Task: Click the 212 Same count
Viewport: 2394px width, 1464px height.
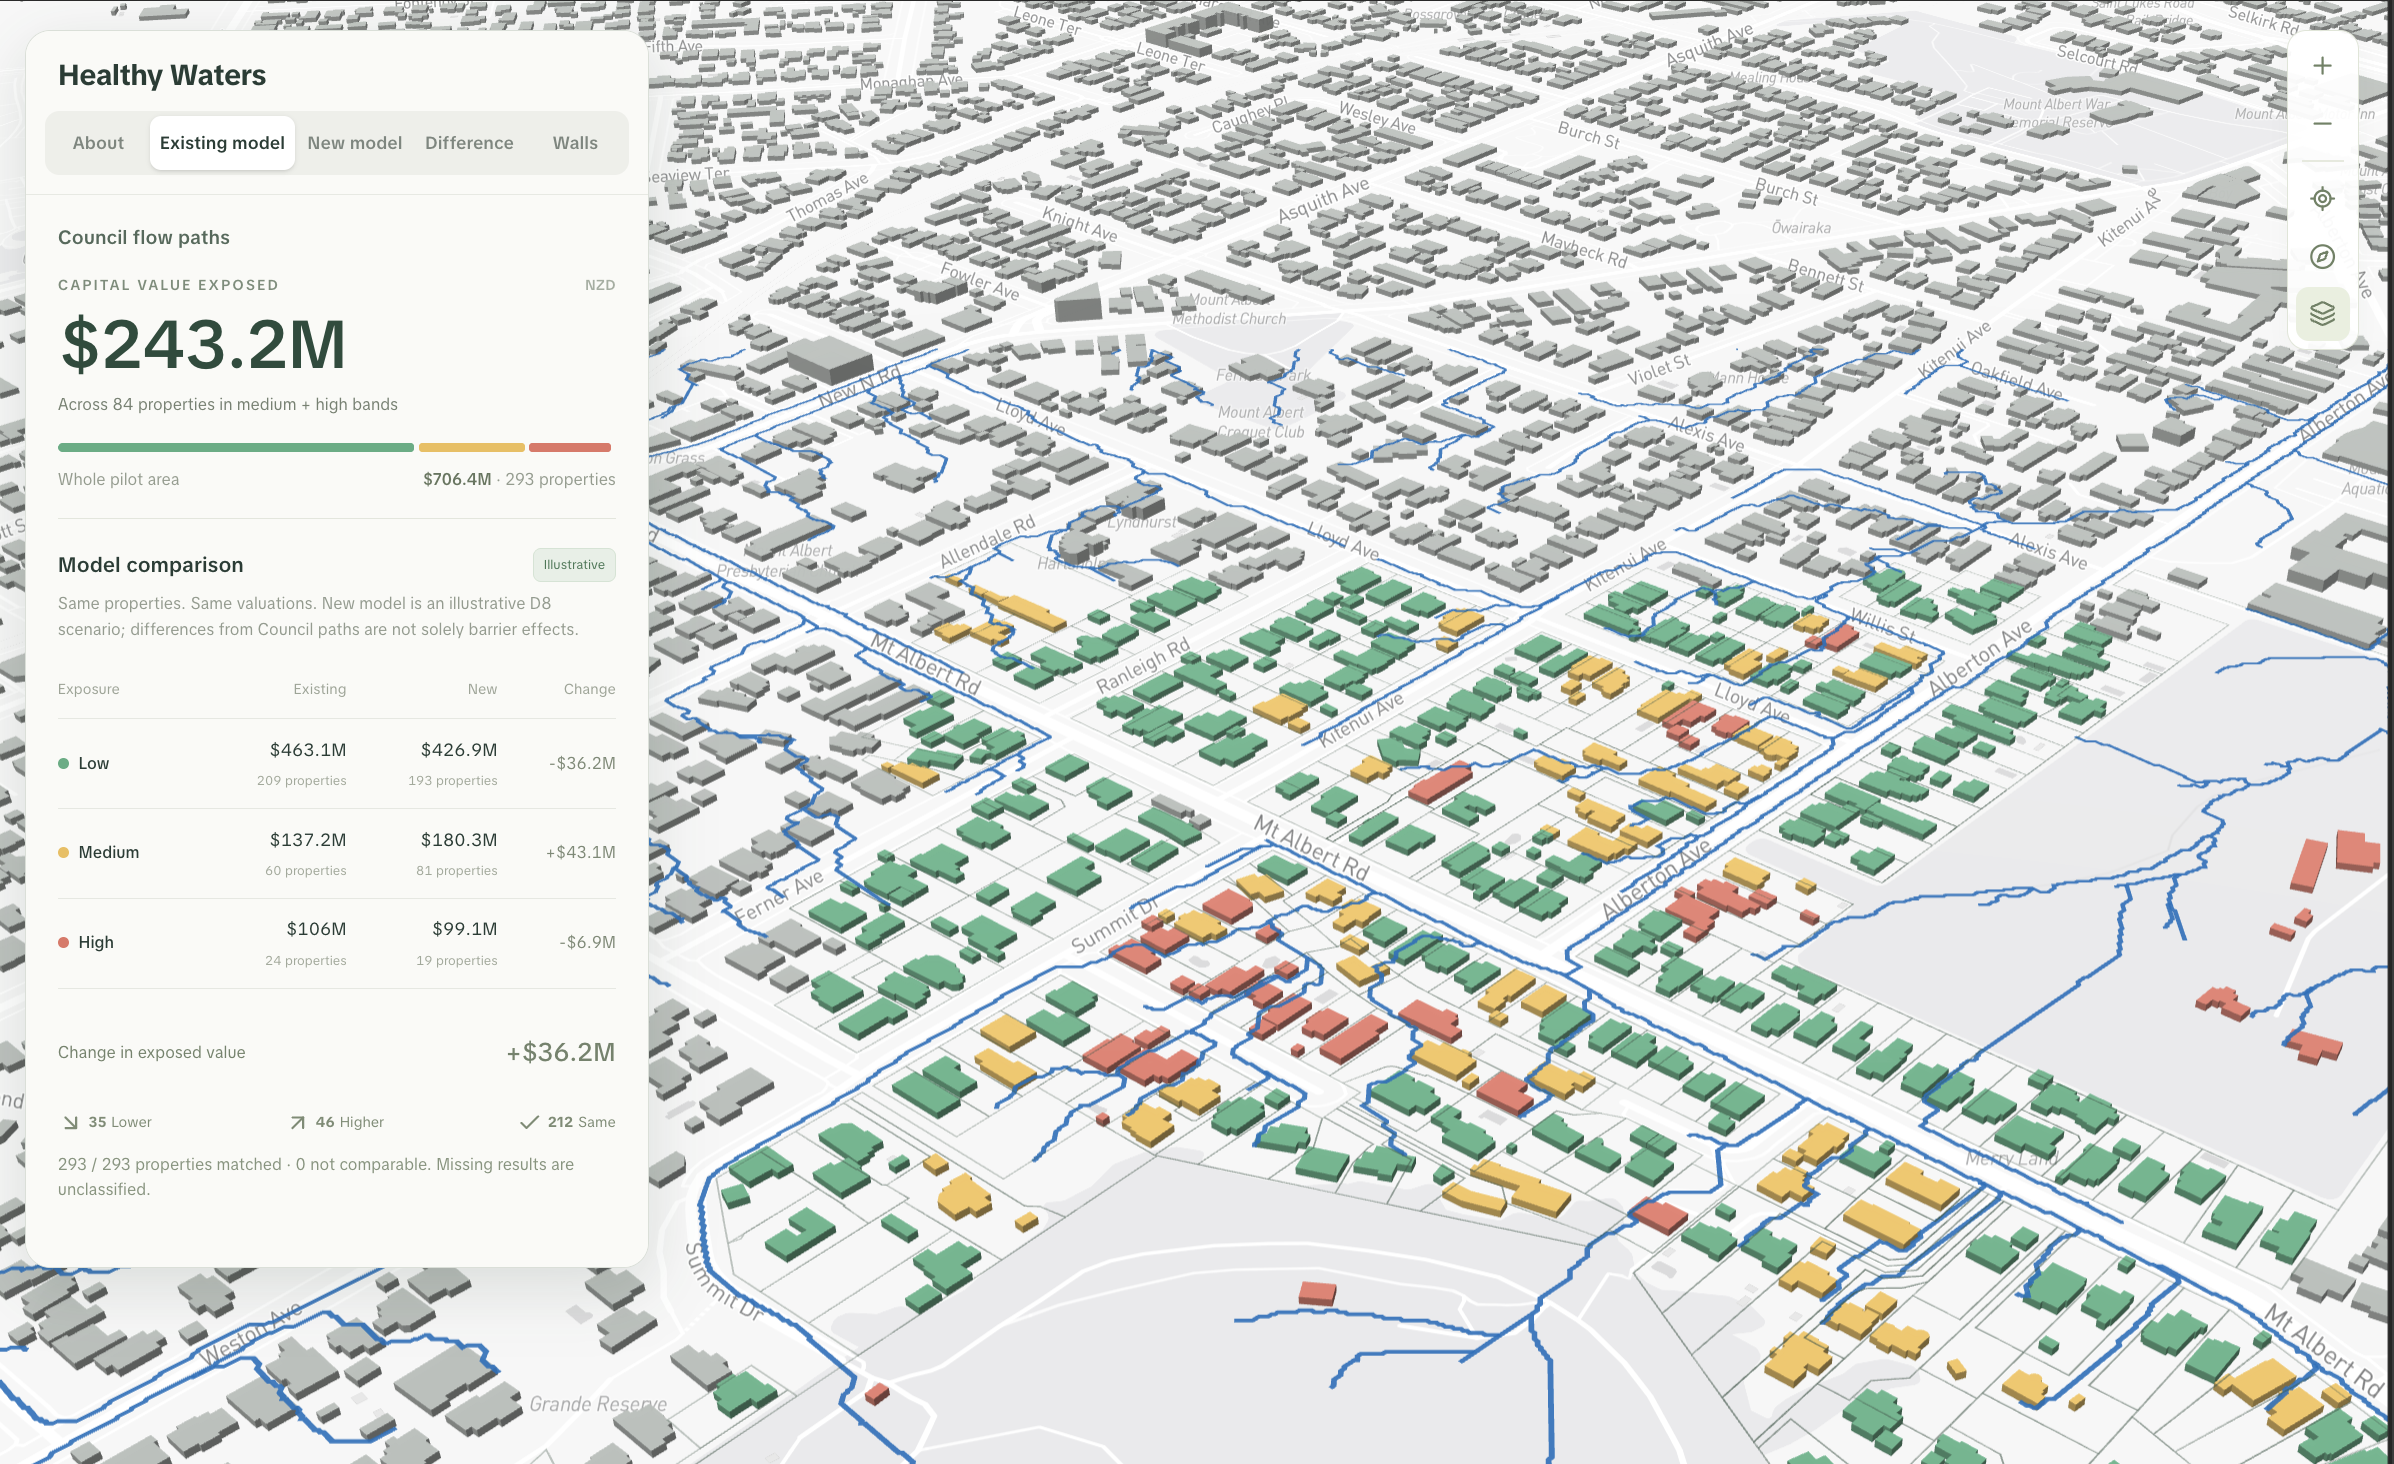Action: [x=581, y=1122]
